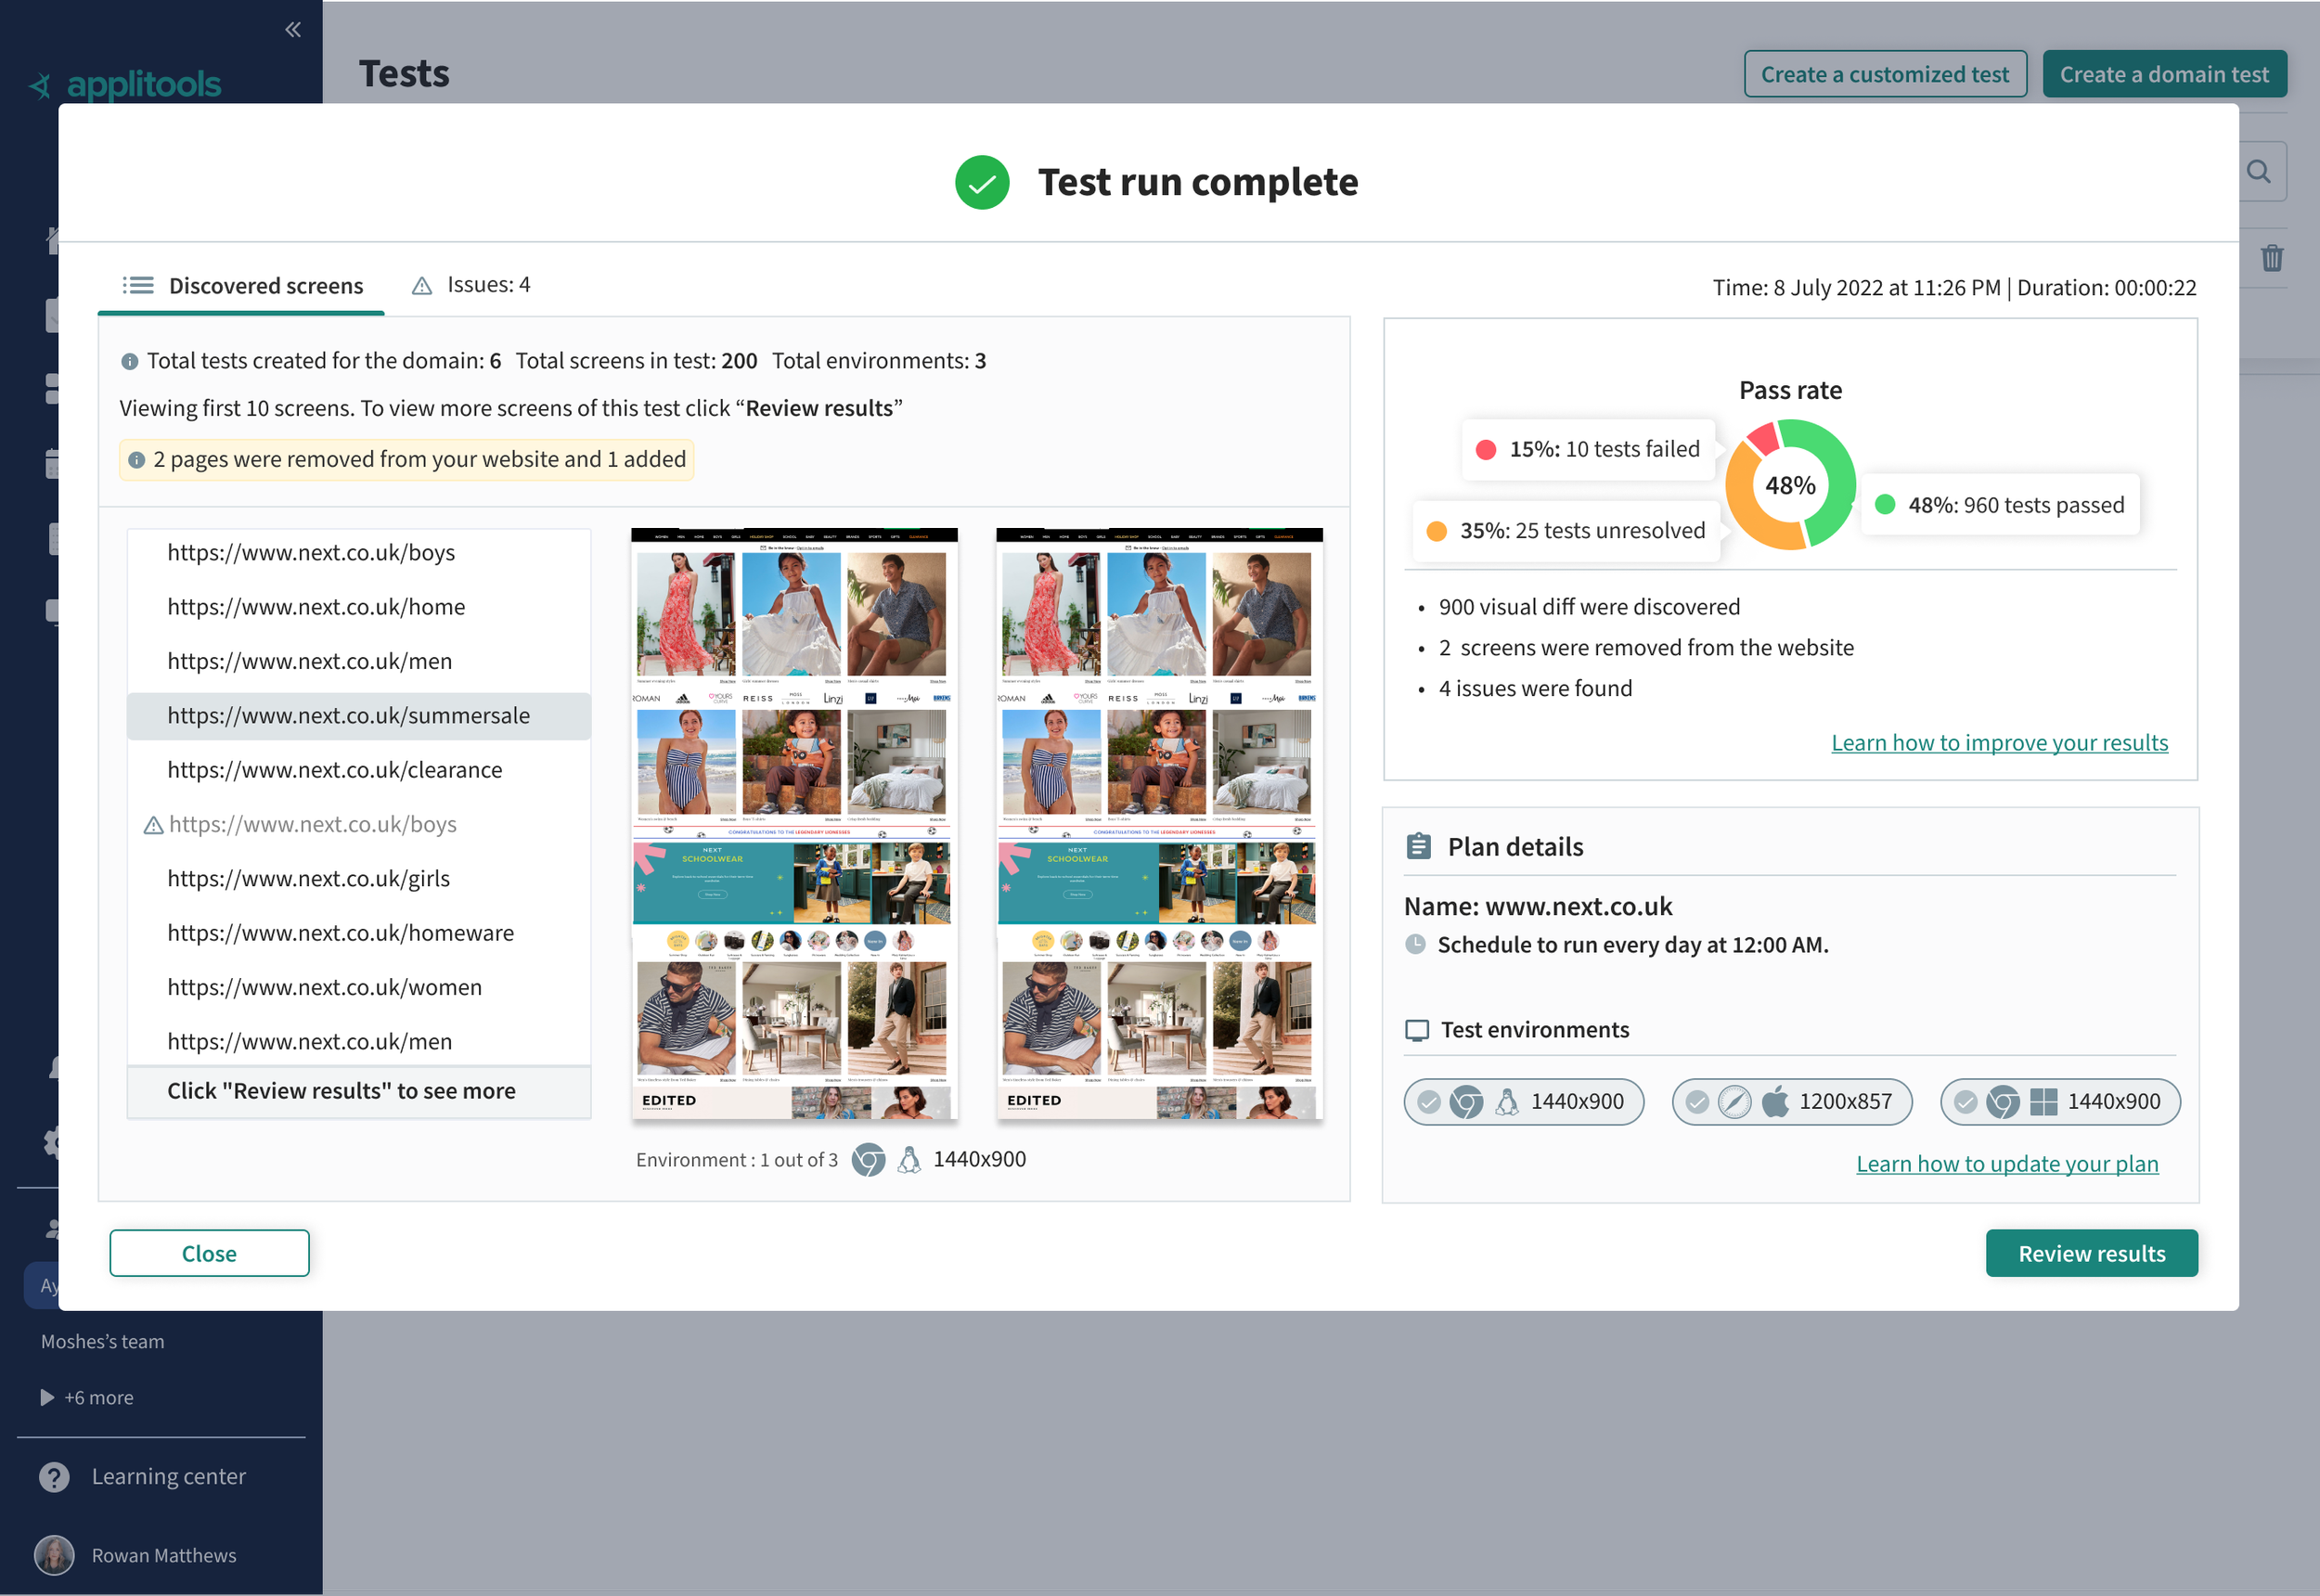
Task: Select Moshes's team in the sidebar
Action: [x=103, y=1342]
